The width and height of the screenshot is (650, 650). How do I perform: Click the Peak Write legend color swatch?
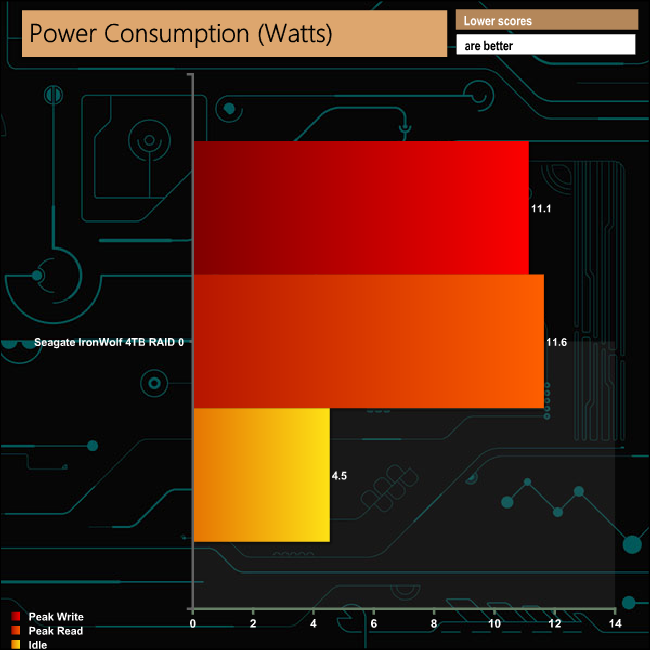tap(16, 616)
